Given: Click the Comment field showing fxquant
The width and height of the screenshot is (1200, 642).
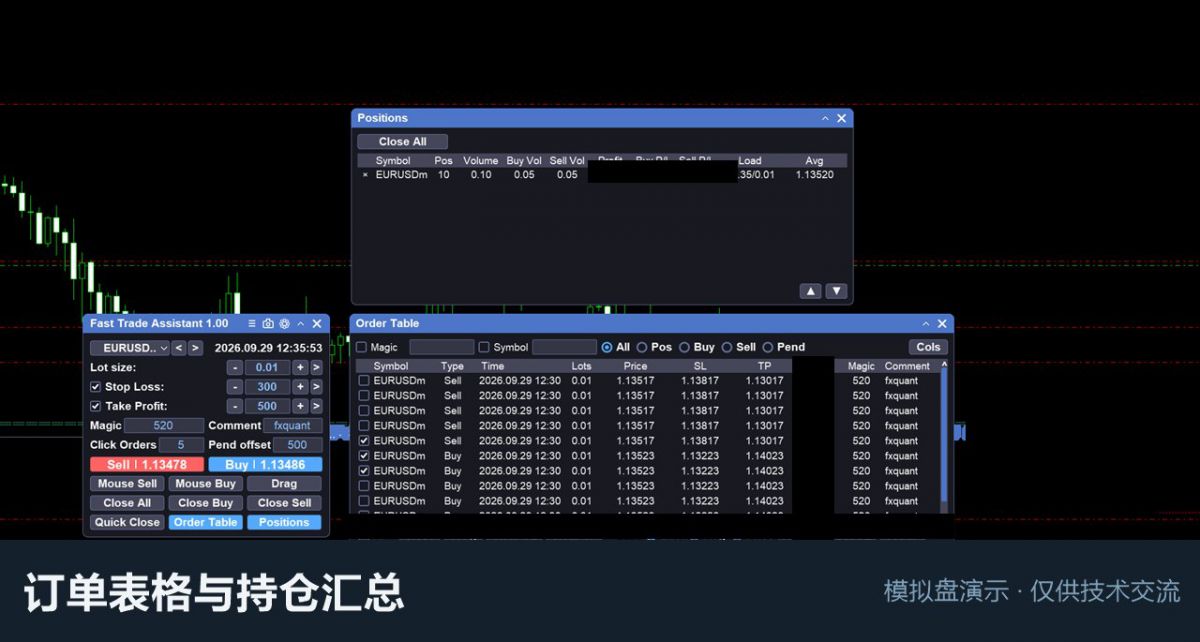Looking at the screenshot, I should pos(292,426).
